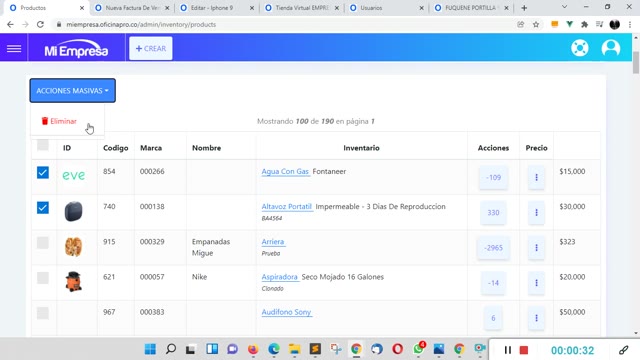640x360 pixels.
Task: Open WhatsApp from the taskbar
Action: click(419, 348)
